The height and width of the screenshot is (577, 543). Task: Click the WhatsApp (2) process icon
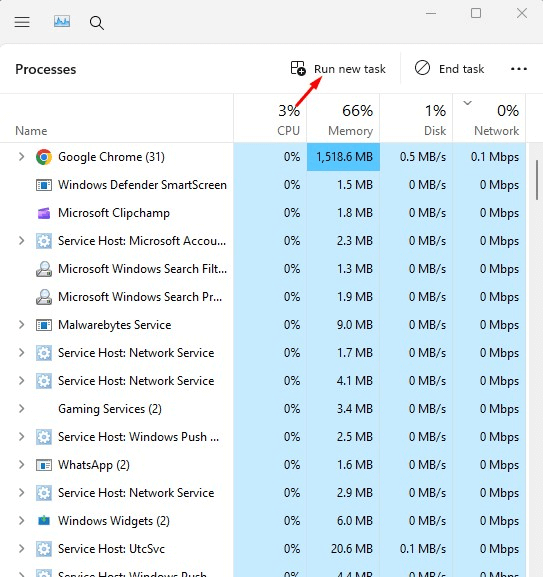tap(44, 465)
